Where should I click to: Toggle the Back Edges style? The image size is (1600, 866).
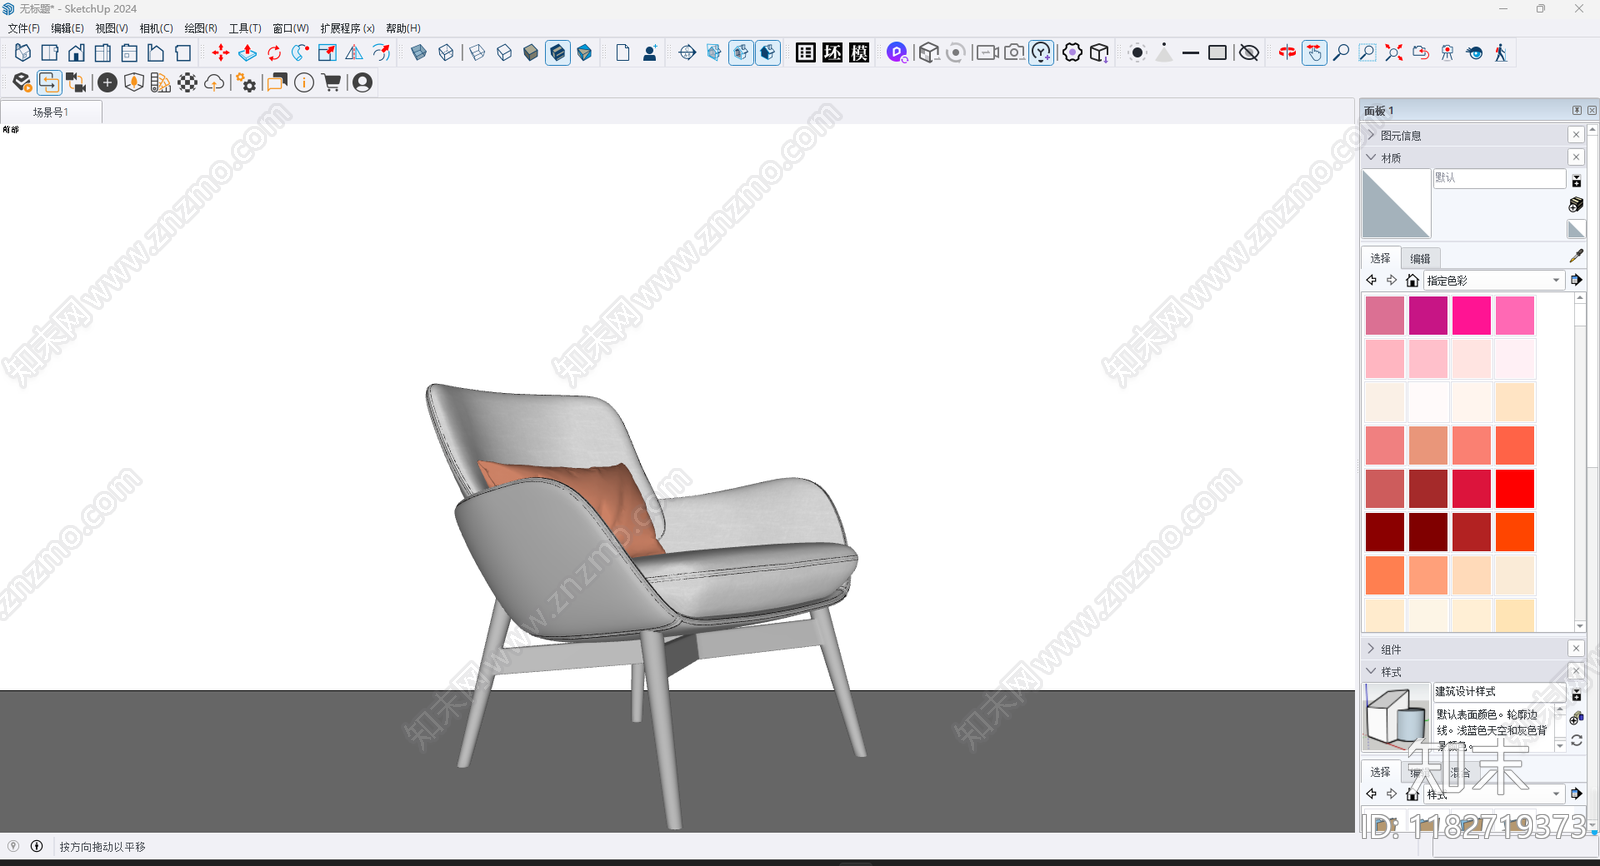pos(446,52)
